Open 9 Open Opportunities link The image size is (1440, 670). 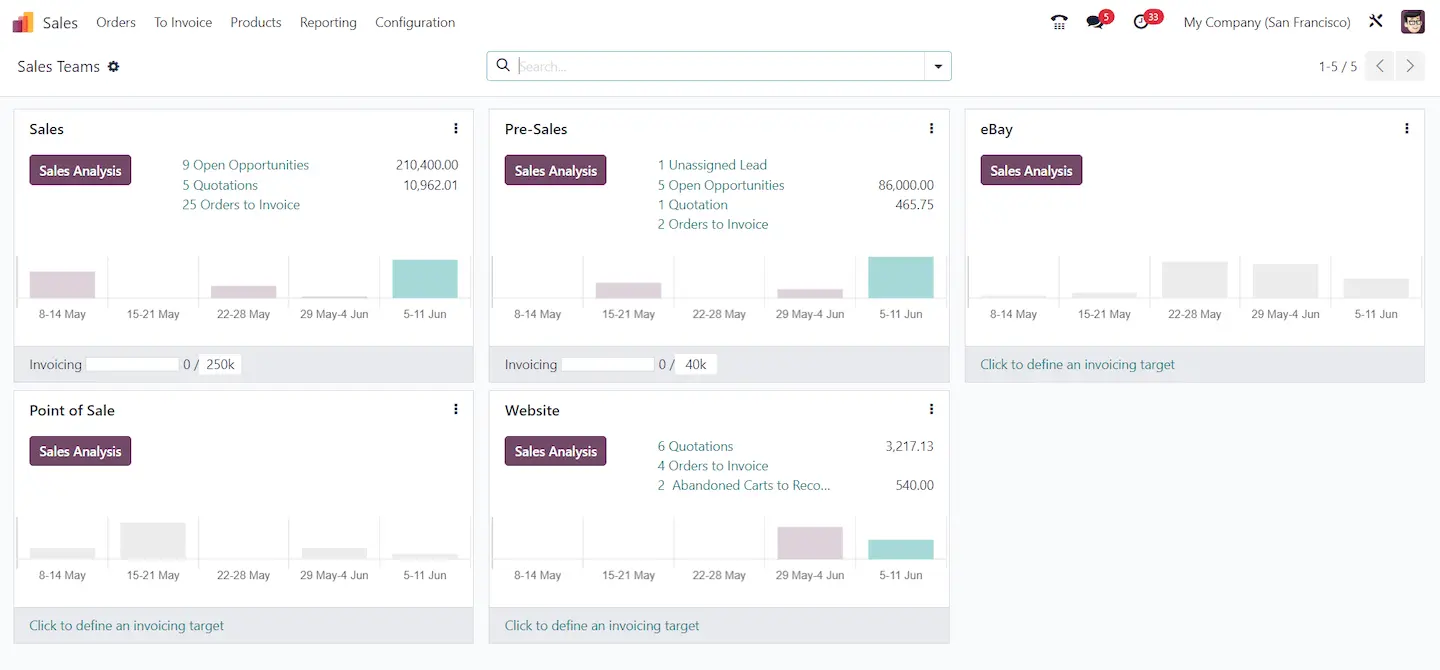point(245,165)
